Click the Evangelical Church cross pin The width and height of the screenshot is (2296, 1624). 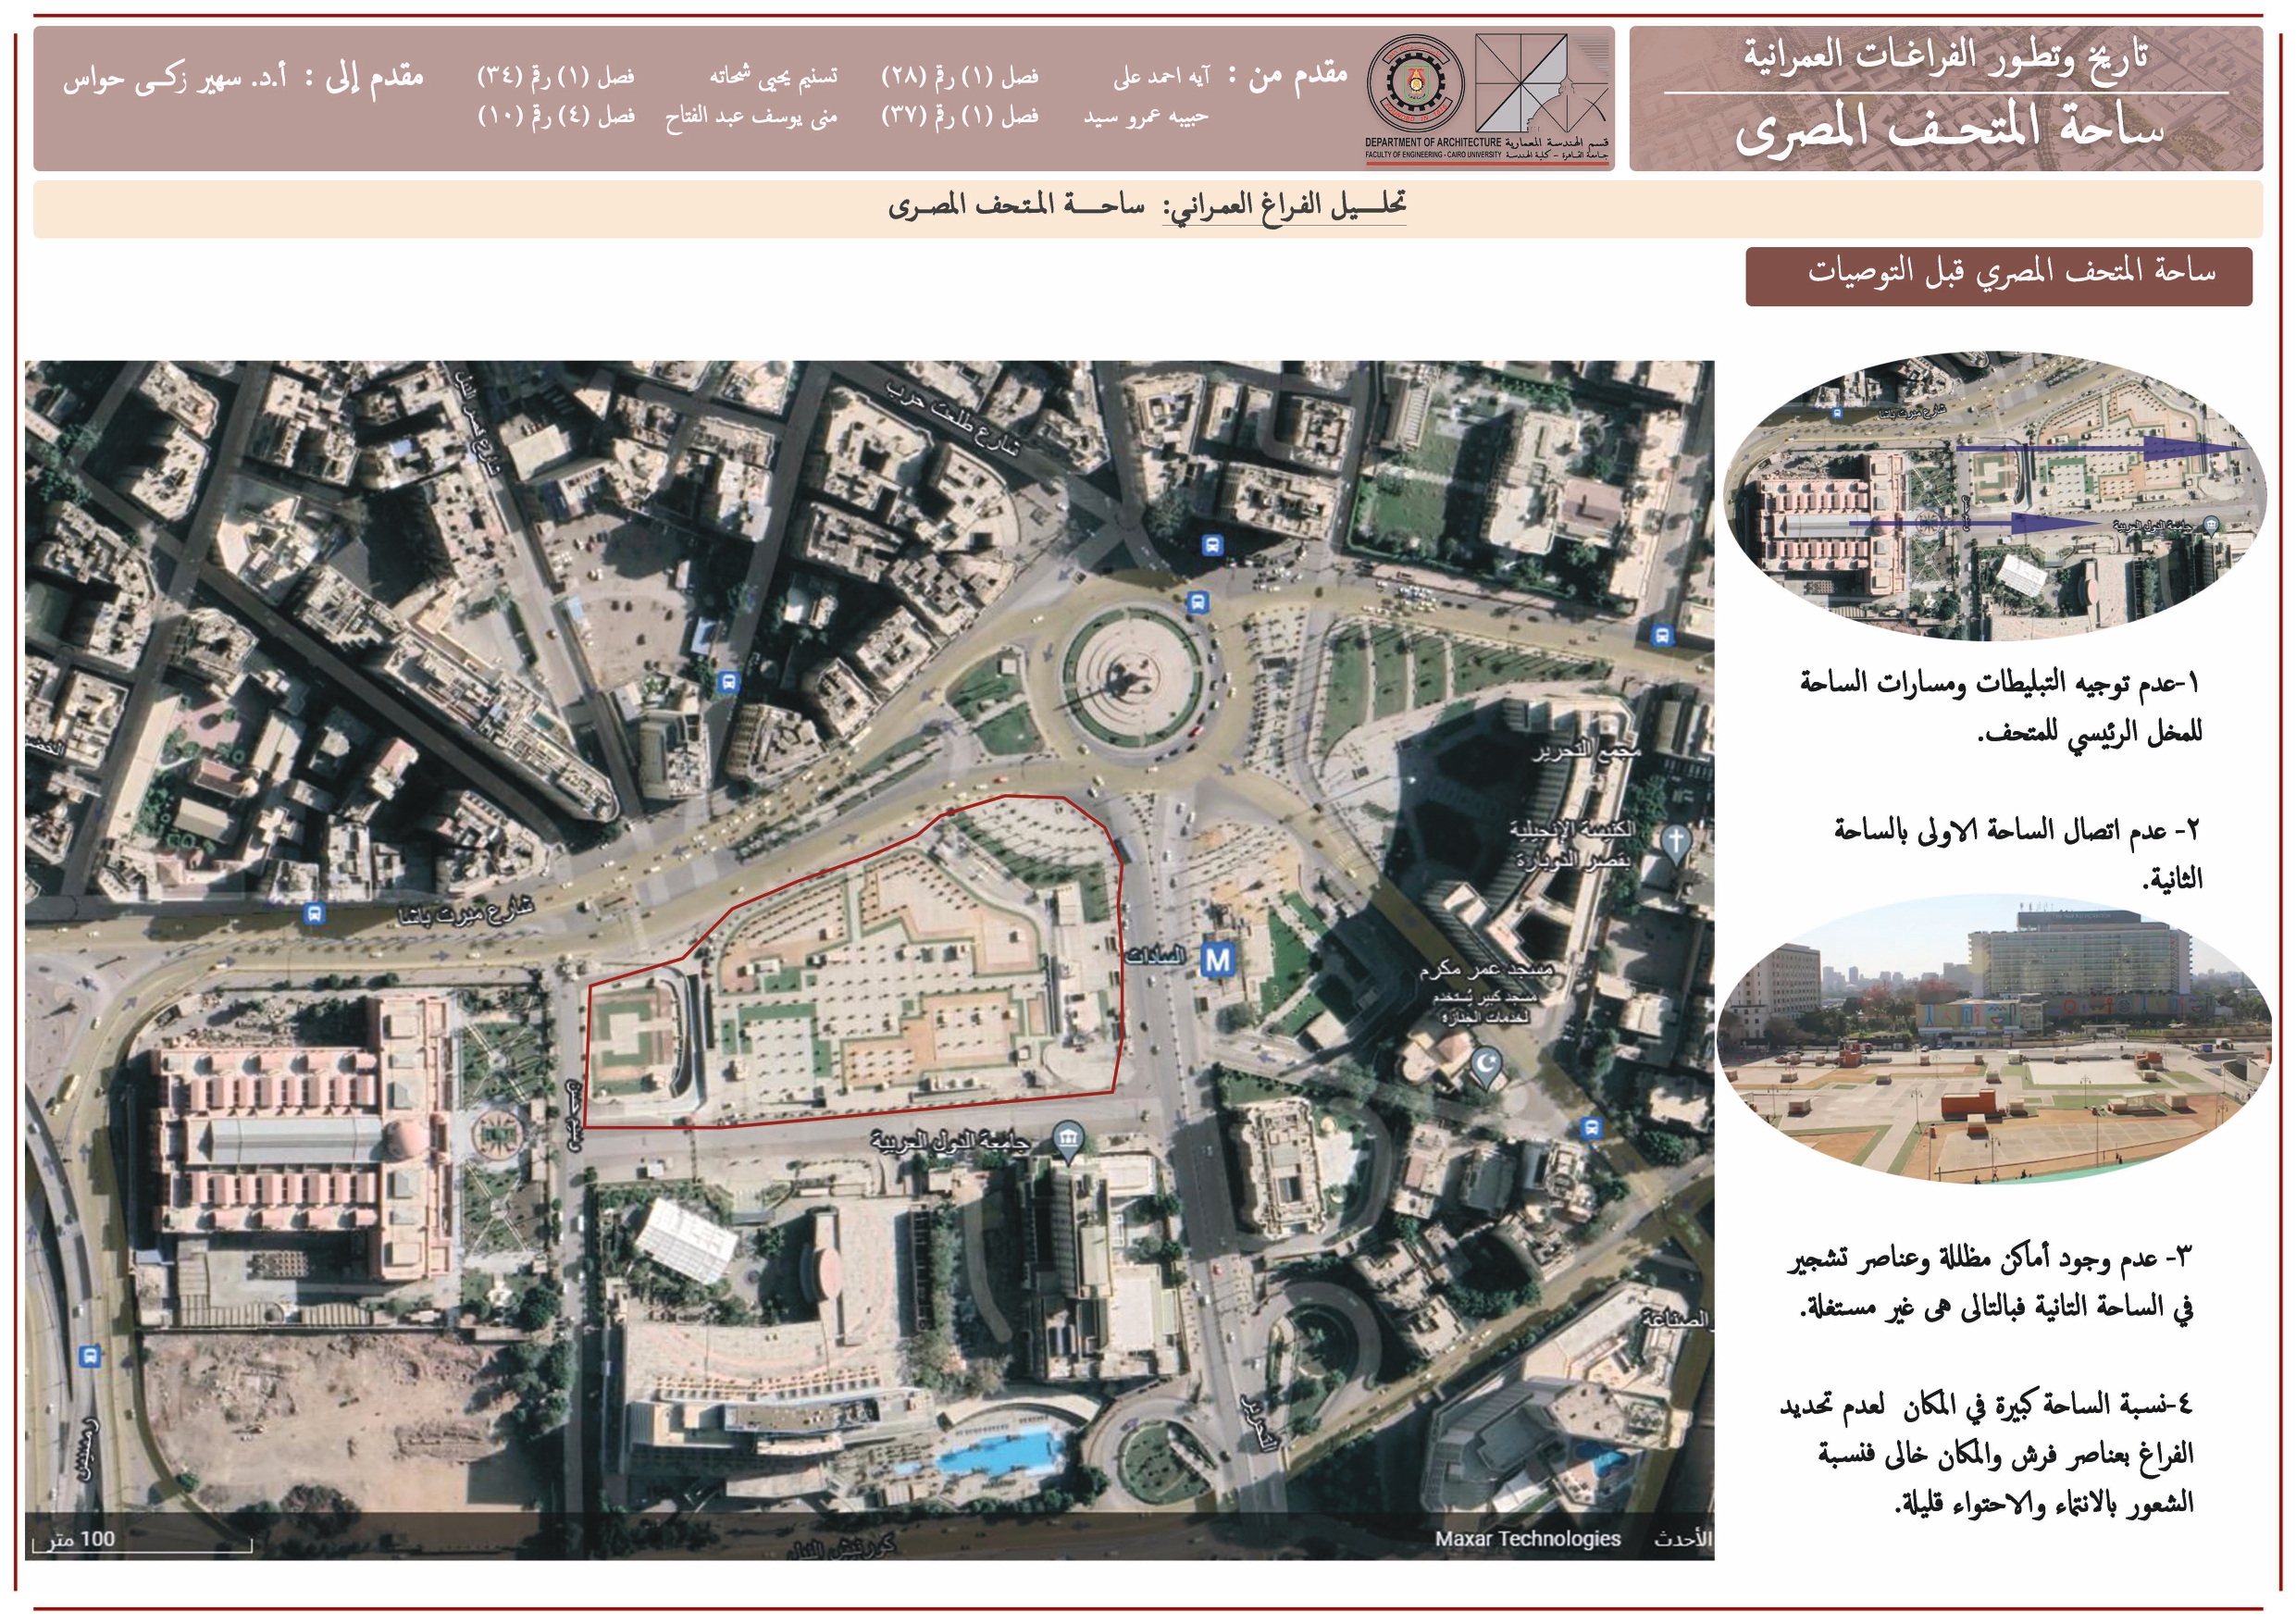[1675, 843]
